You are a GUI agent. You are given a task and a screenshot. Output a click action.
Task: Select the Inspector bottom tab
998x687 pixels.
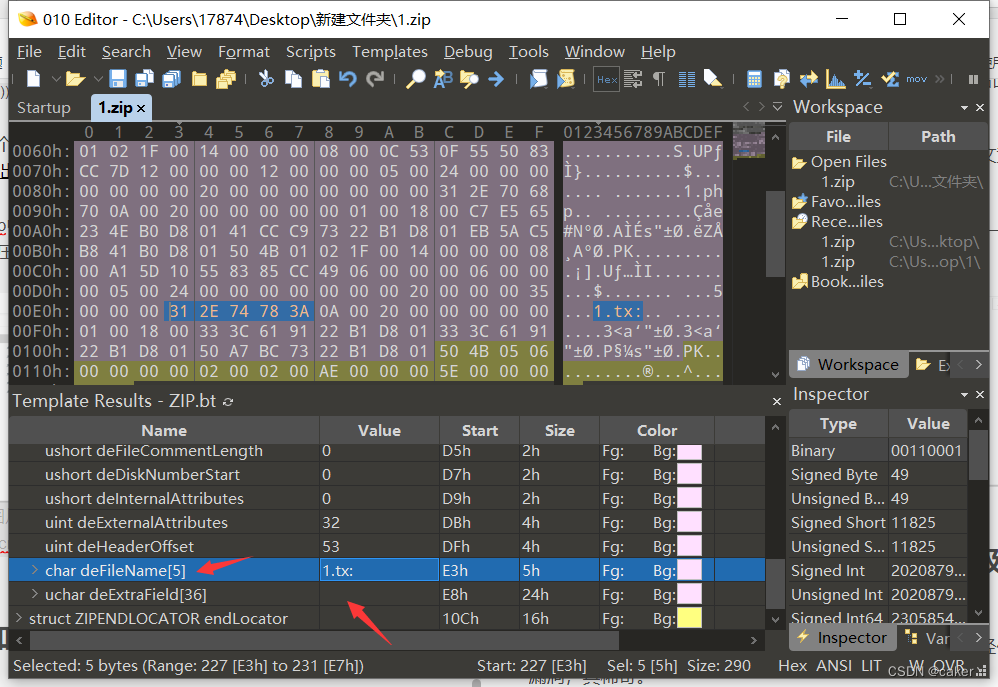[x=843, y=637]
